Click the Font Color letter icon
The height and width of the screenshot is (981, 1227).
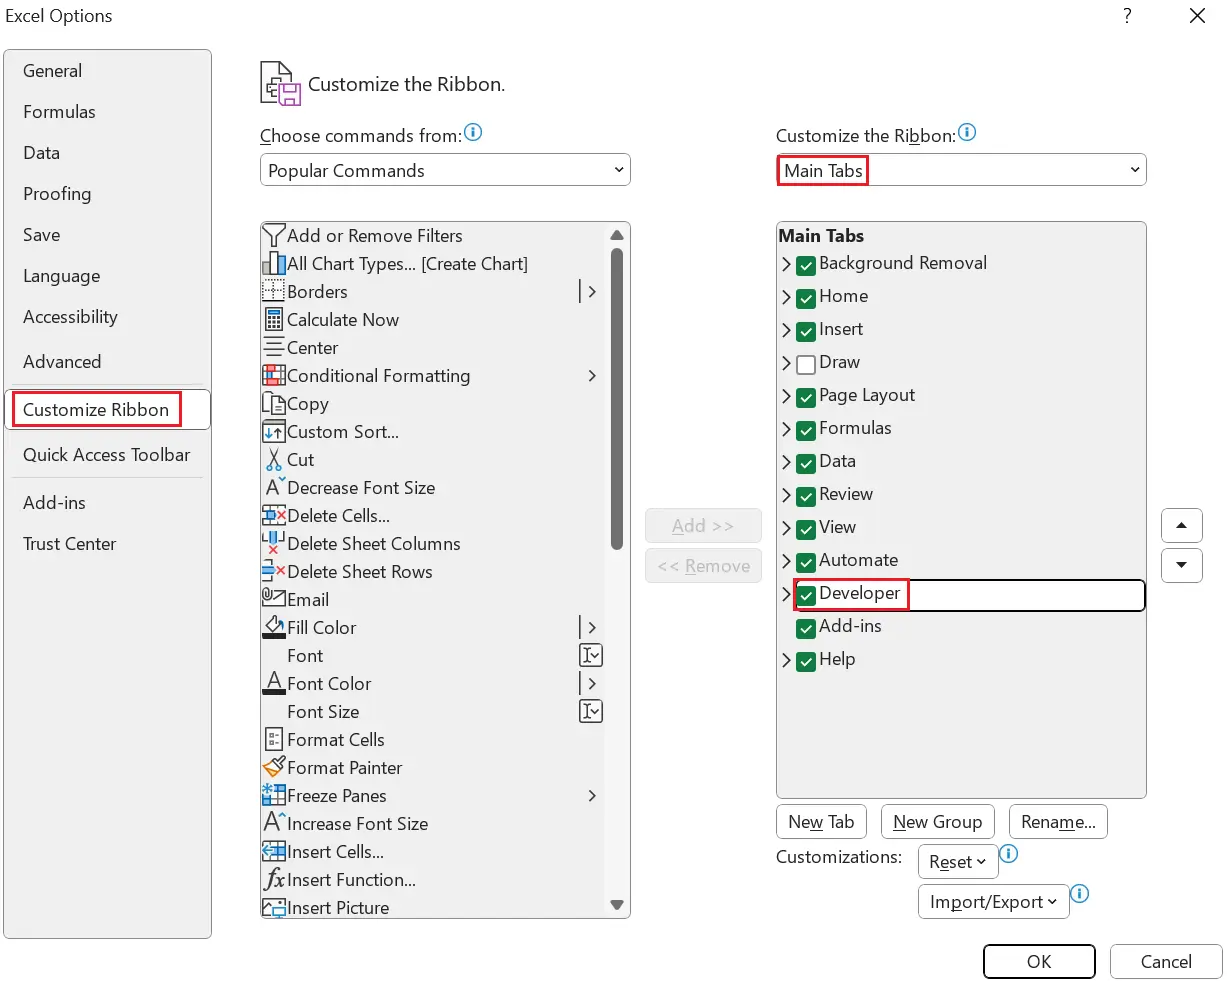(273, 684)
